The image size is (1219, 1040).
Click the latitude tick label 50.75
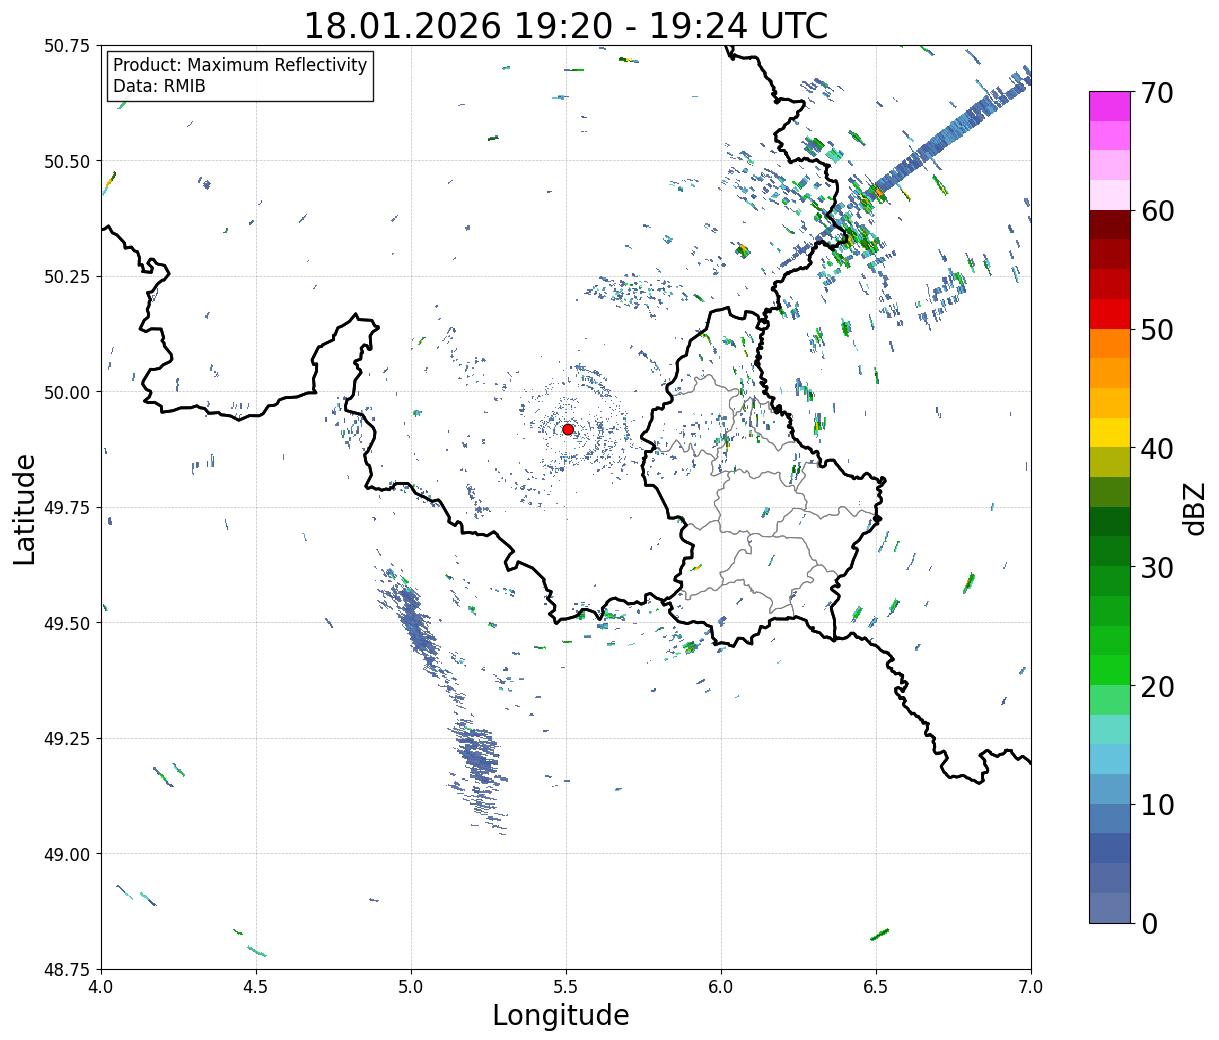coord(67,46)
